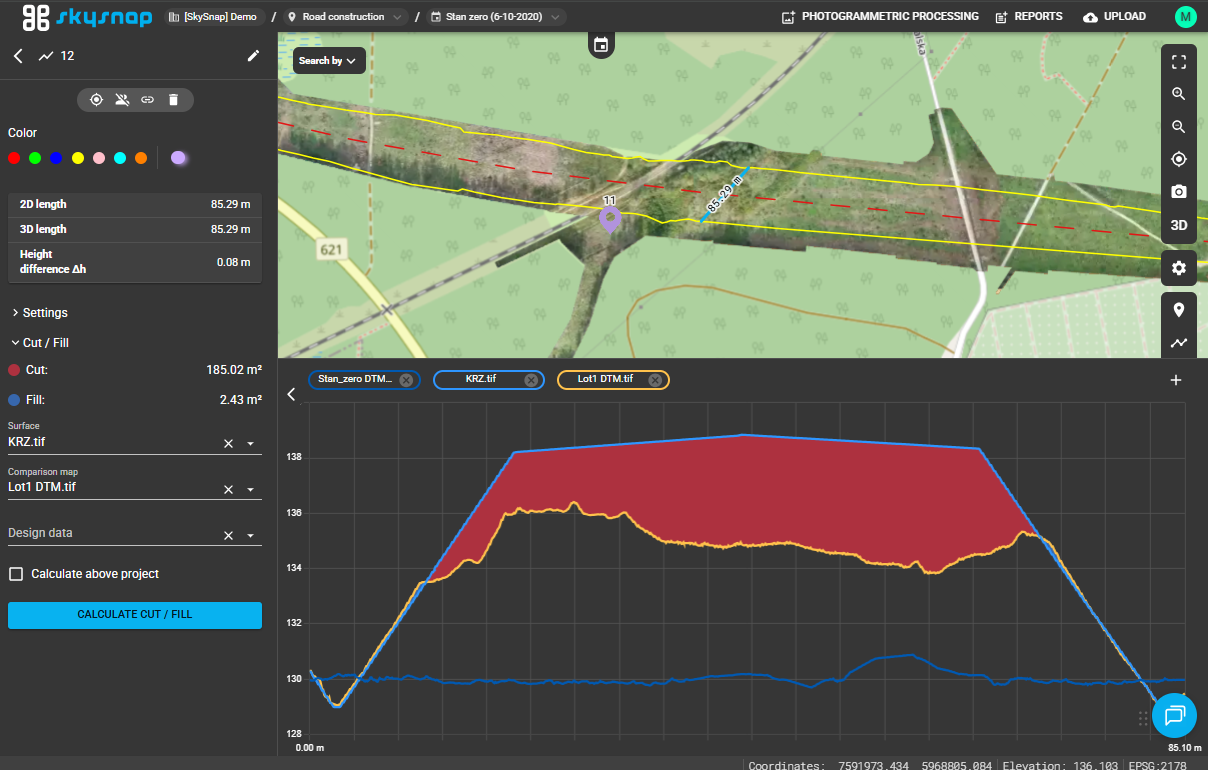1208x770 pixels.
Task: Open the chat support bubble
Action: (1175, 714)
